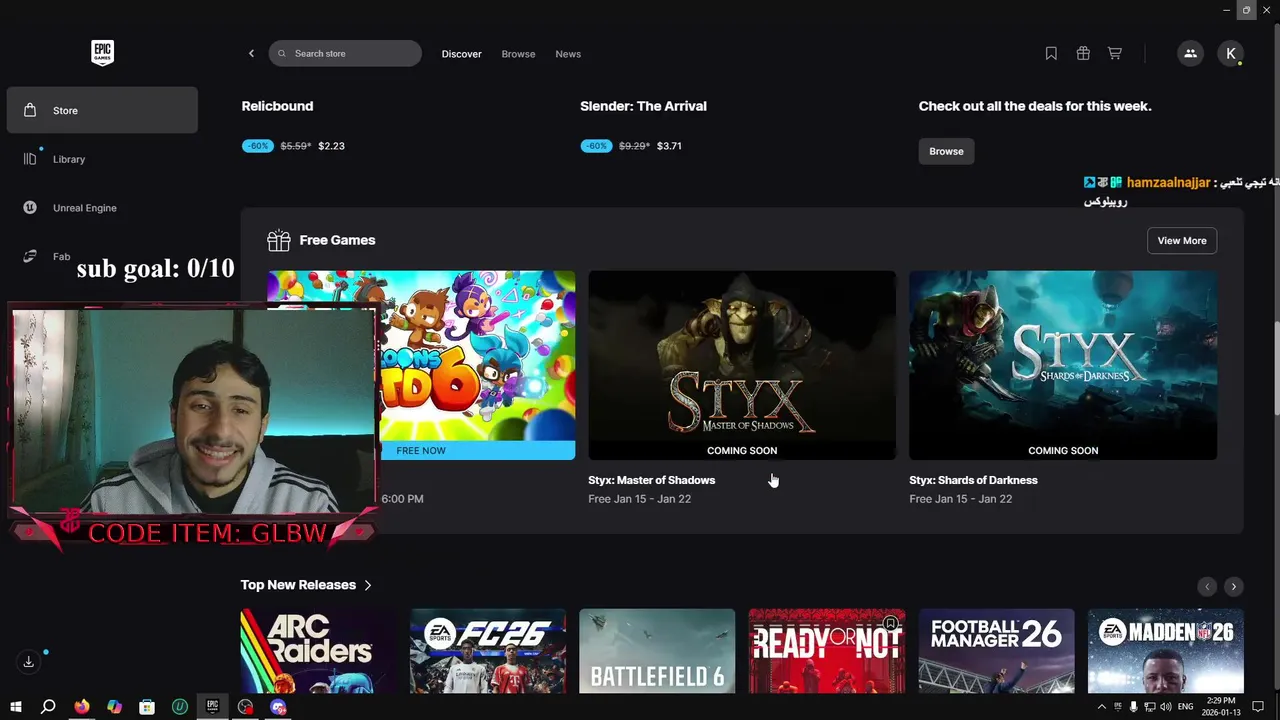Open the Football Manager 26 card
Viewport: 1280px width, 720px height.
coord(996,651)
